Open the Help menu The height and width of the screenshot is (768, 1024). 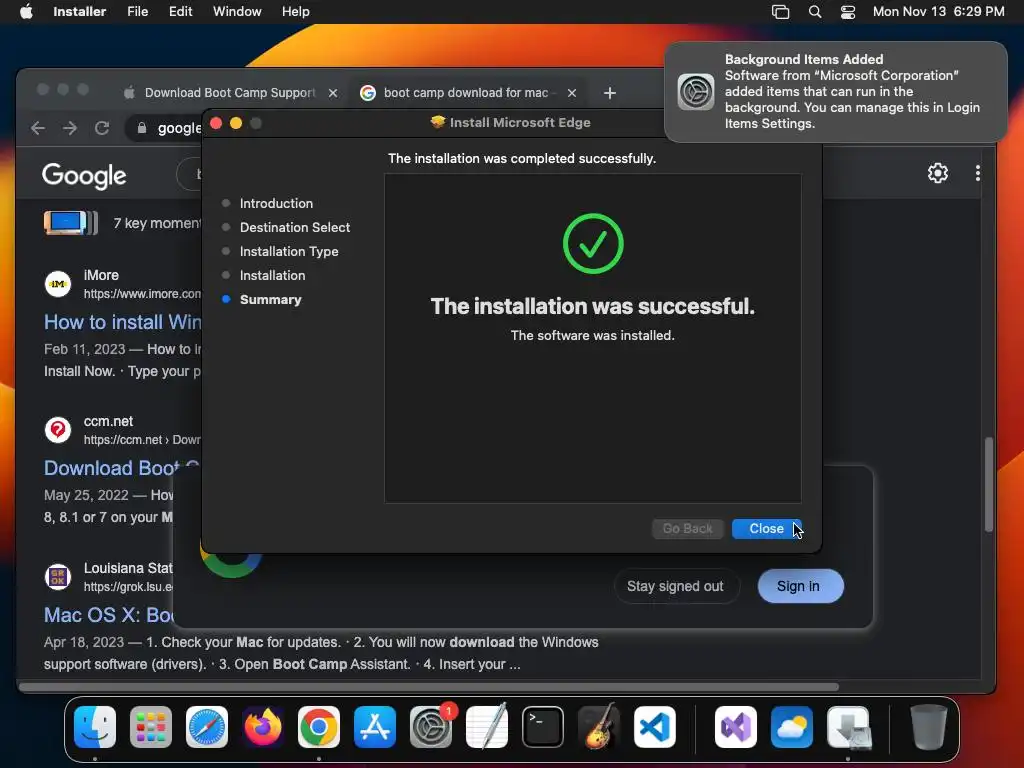click(295, 11)
